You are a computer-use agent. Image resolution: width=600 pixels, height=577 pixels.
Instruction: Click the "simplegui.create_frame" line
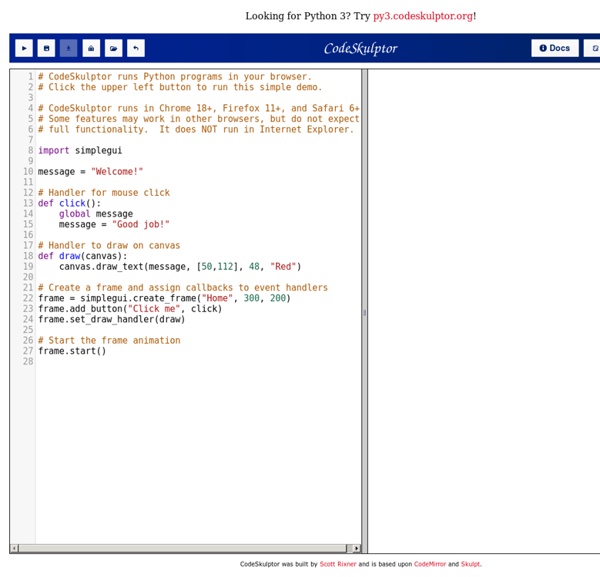coord(164,298)
